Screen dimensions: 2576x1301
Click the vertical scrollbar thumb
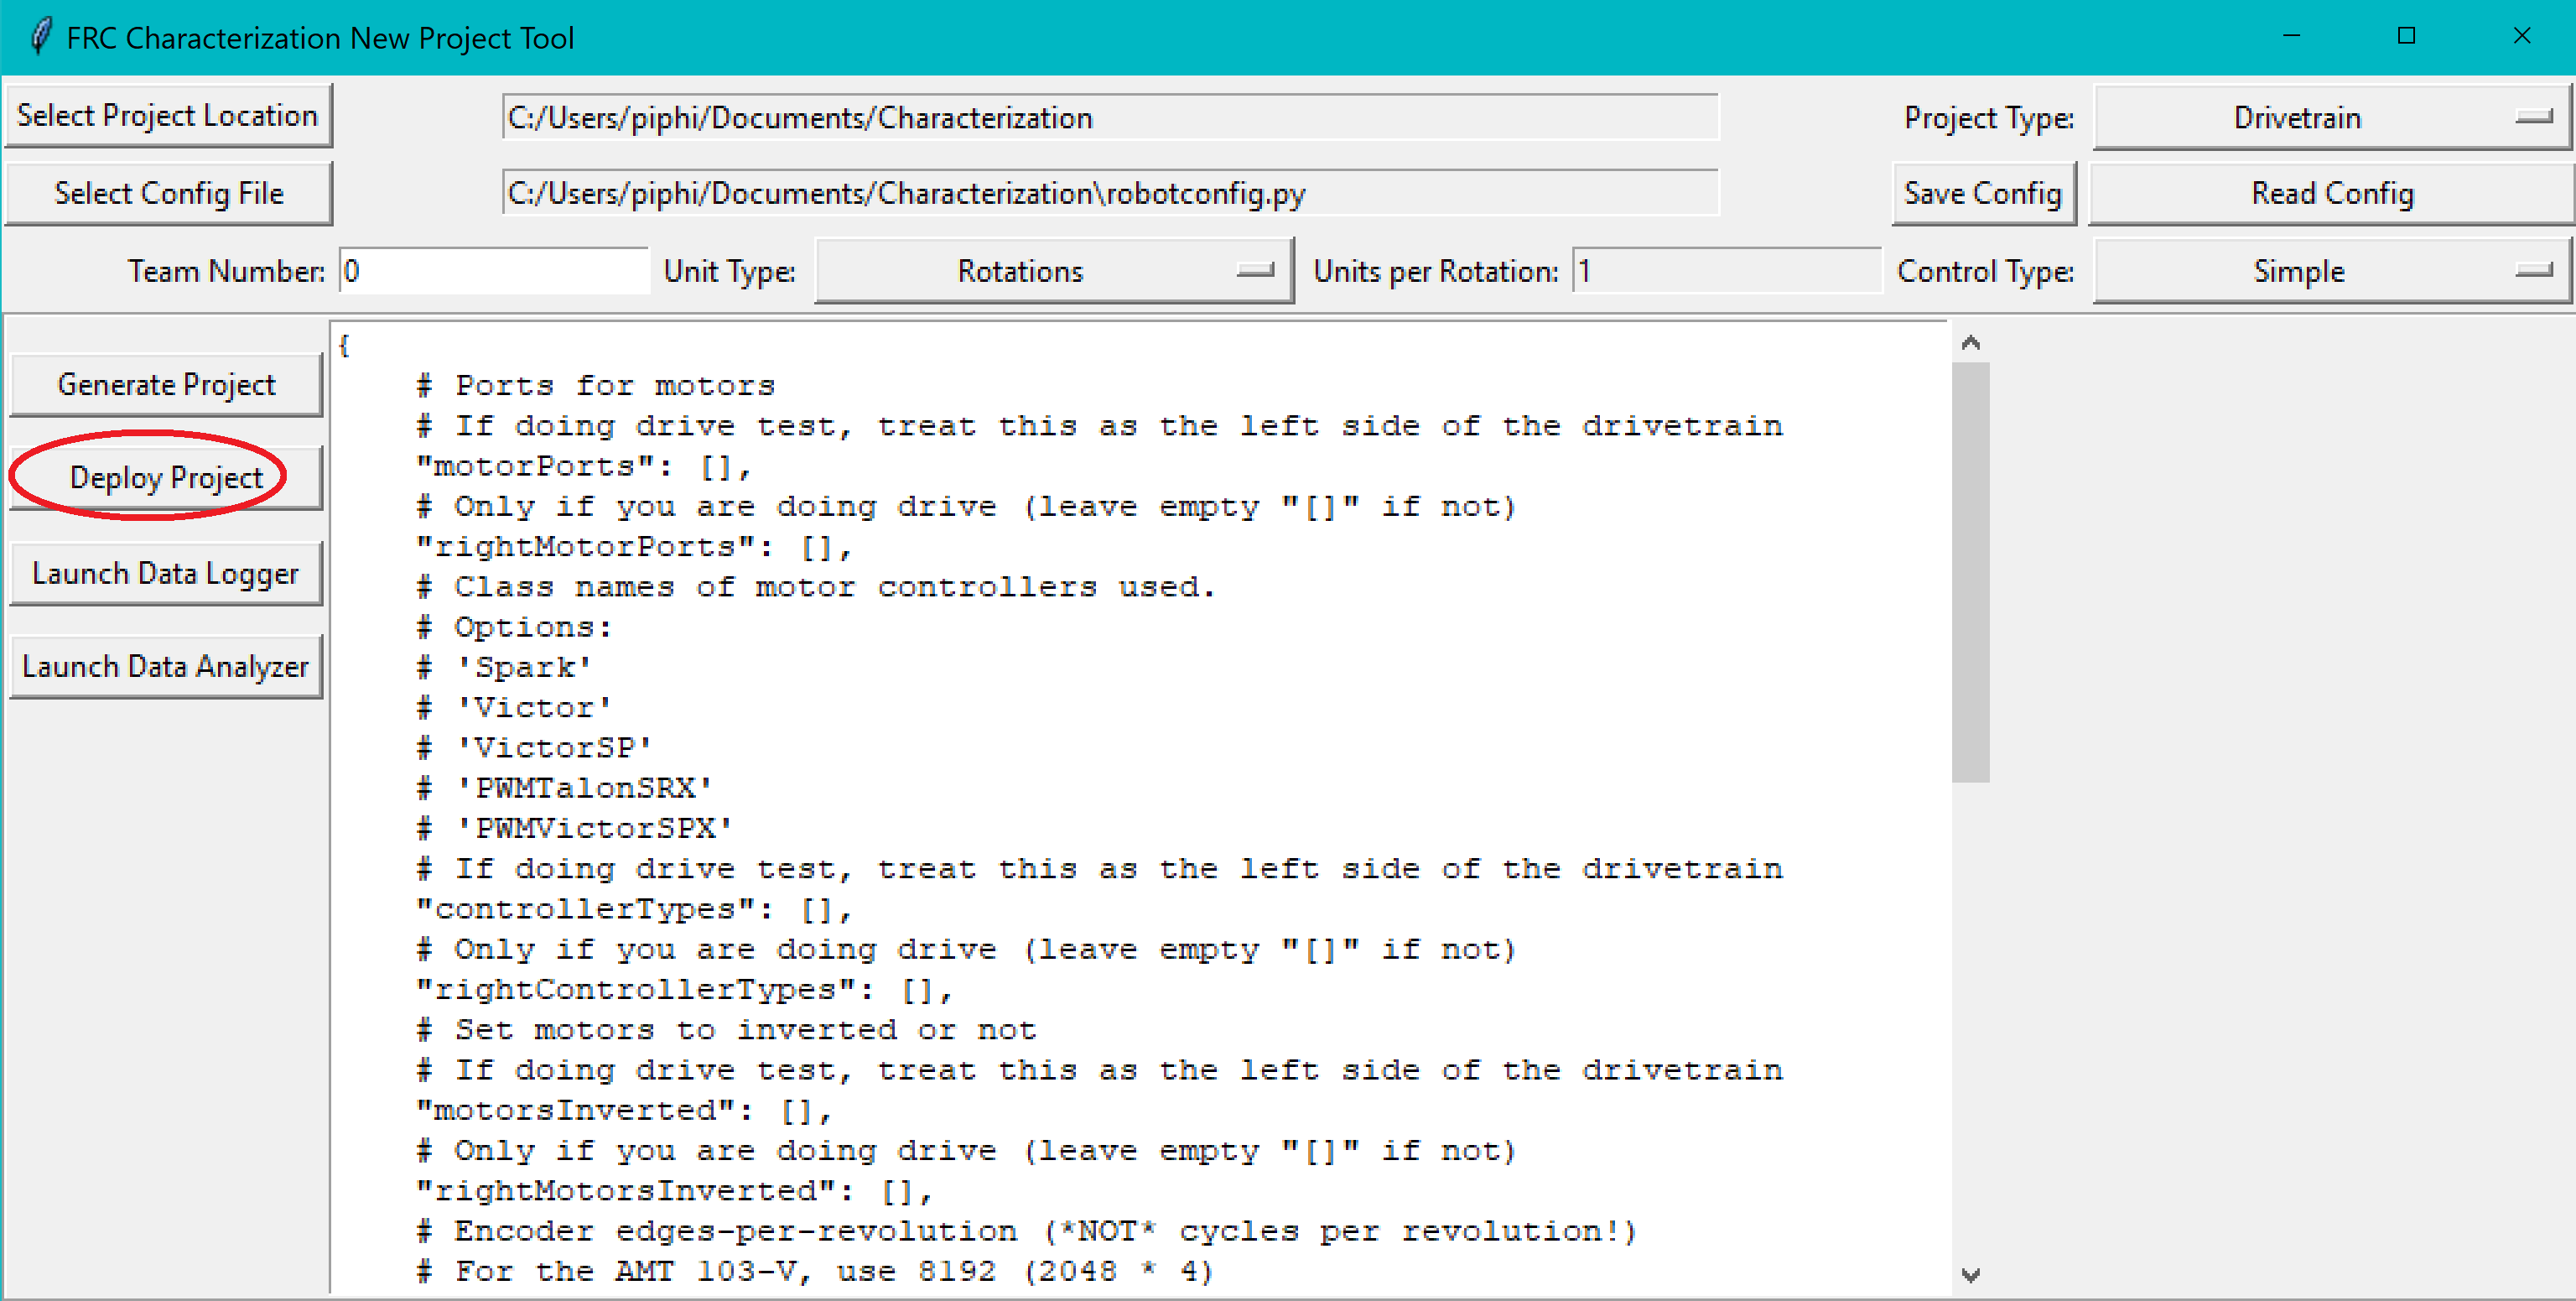coord(1970,572)
